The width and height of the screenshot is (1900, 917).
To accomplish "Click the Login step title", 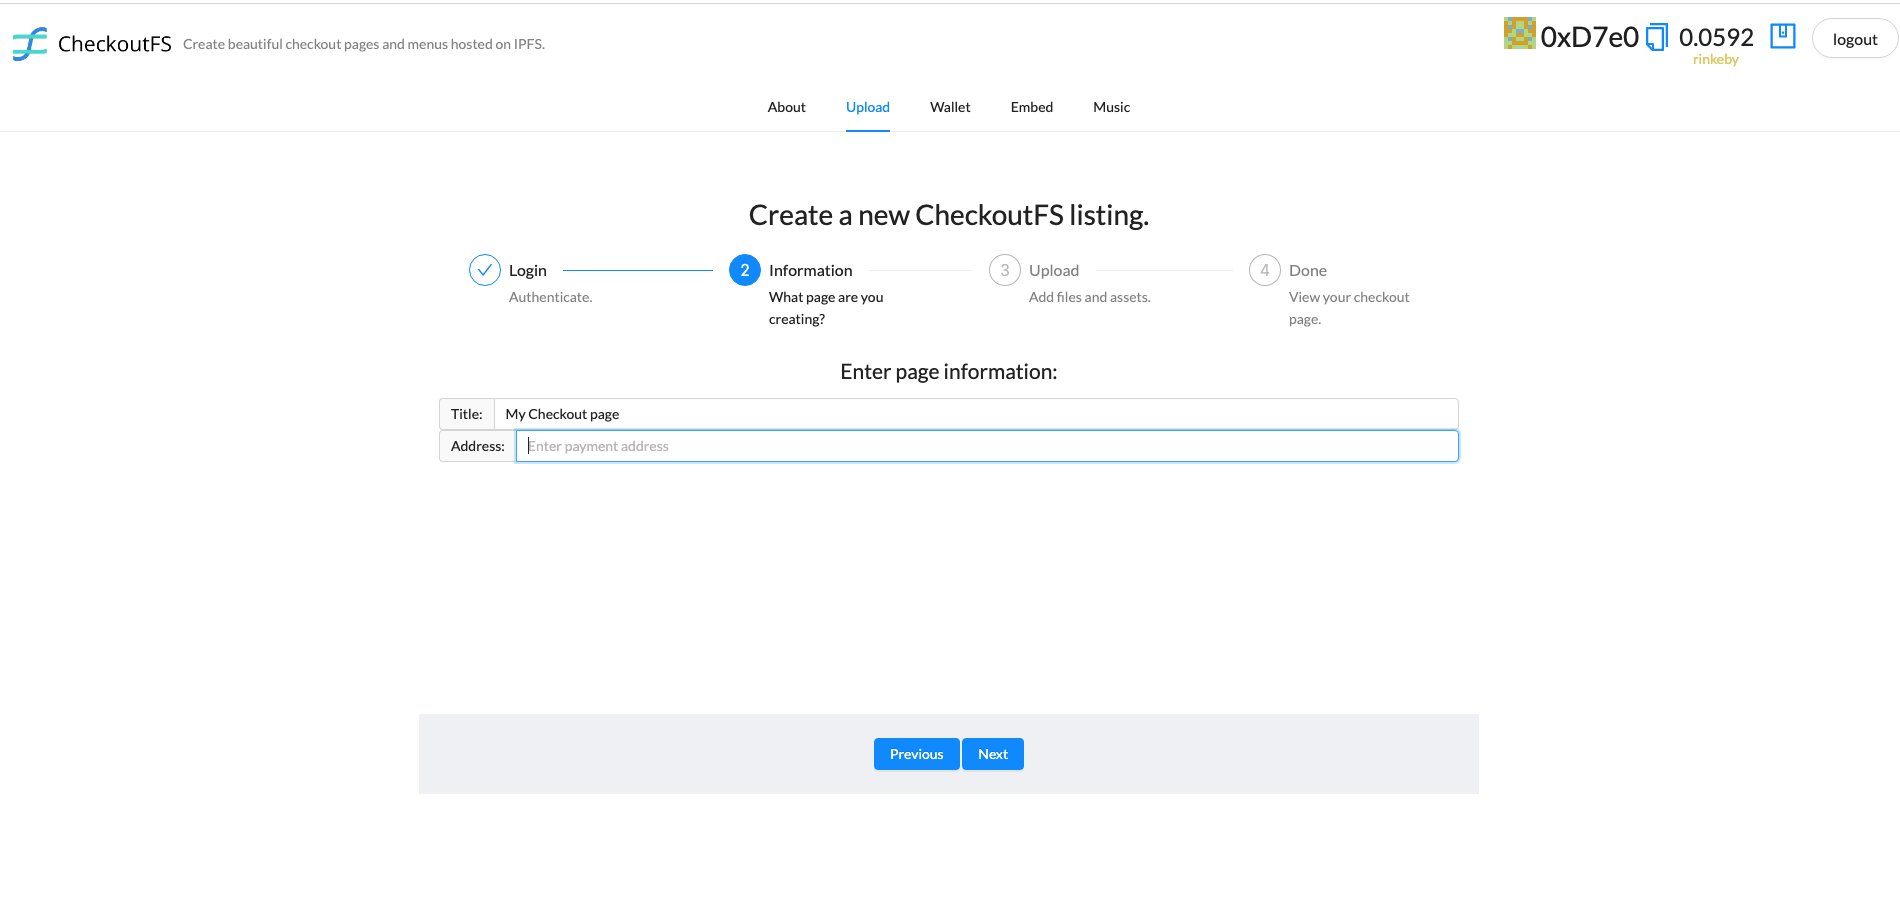I will click(528, 270).
